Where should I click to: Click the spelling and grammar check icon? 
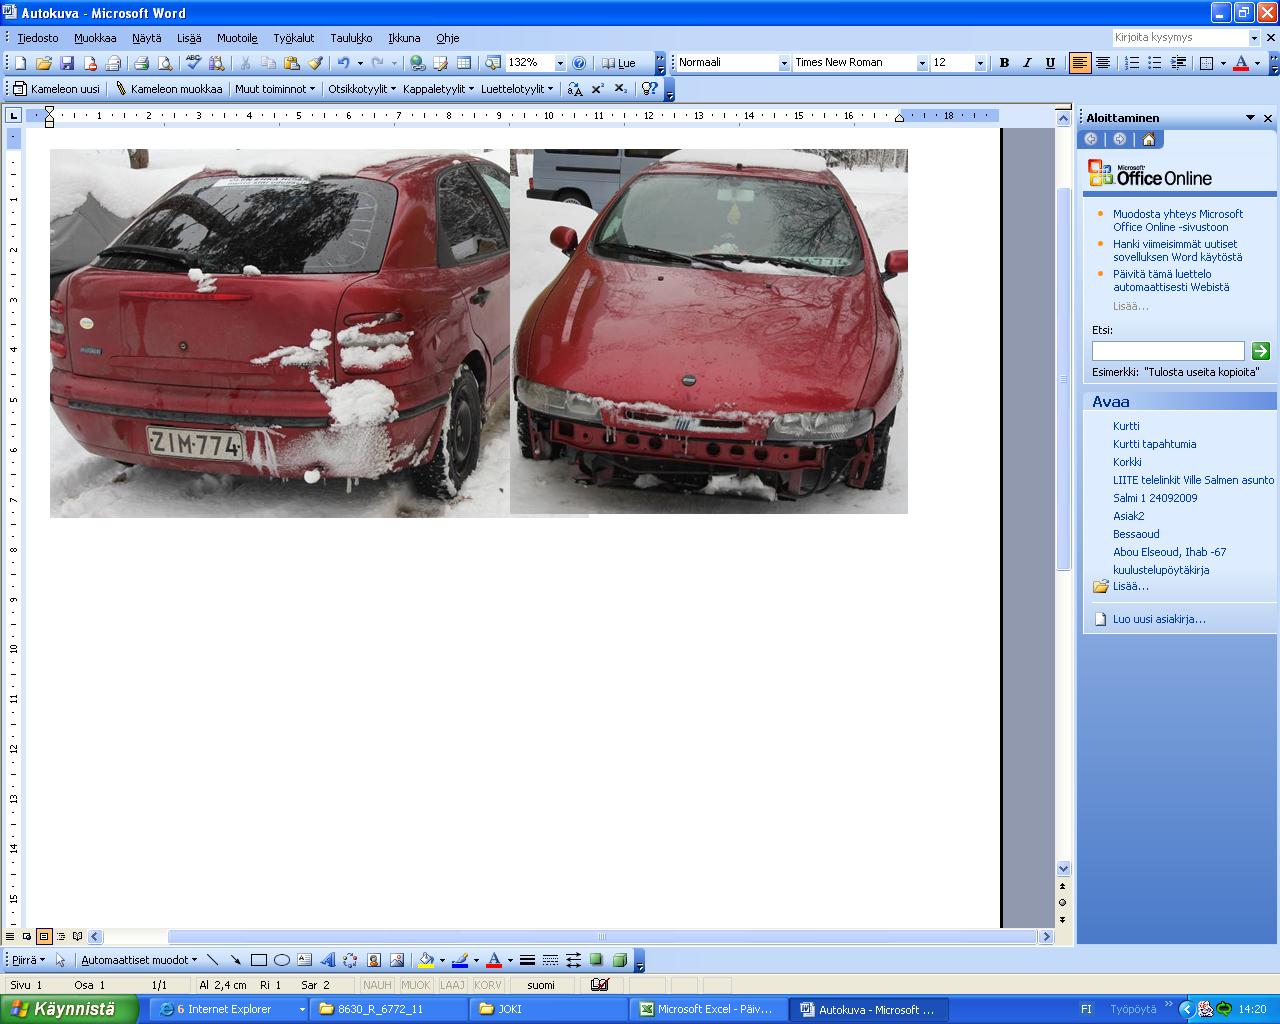[193, 63]
